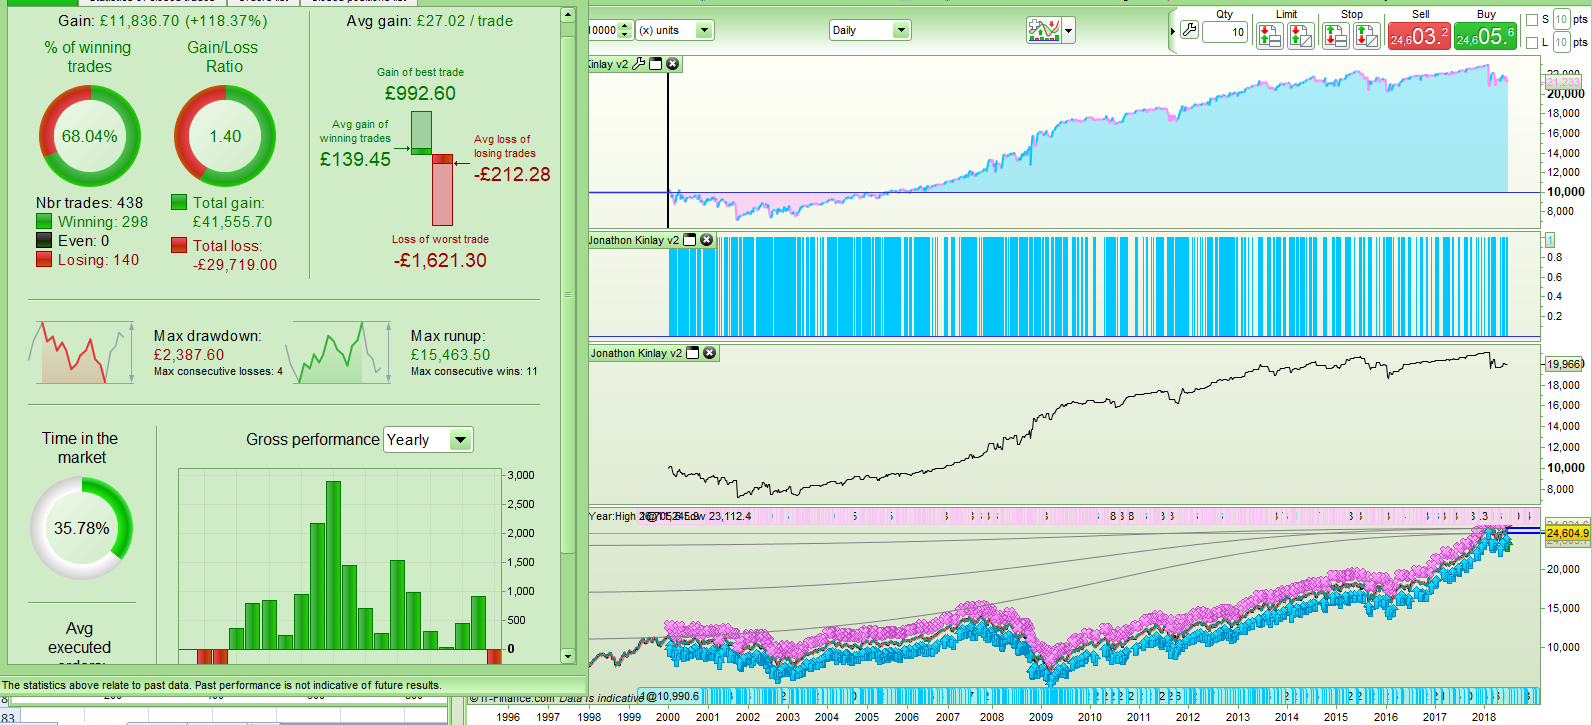Click the worst trade value '-£1,621.30'
Viewport: 1592px width, 725px height.
tap(440, 260)
